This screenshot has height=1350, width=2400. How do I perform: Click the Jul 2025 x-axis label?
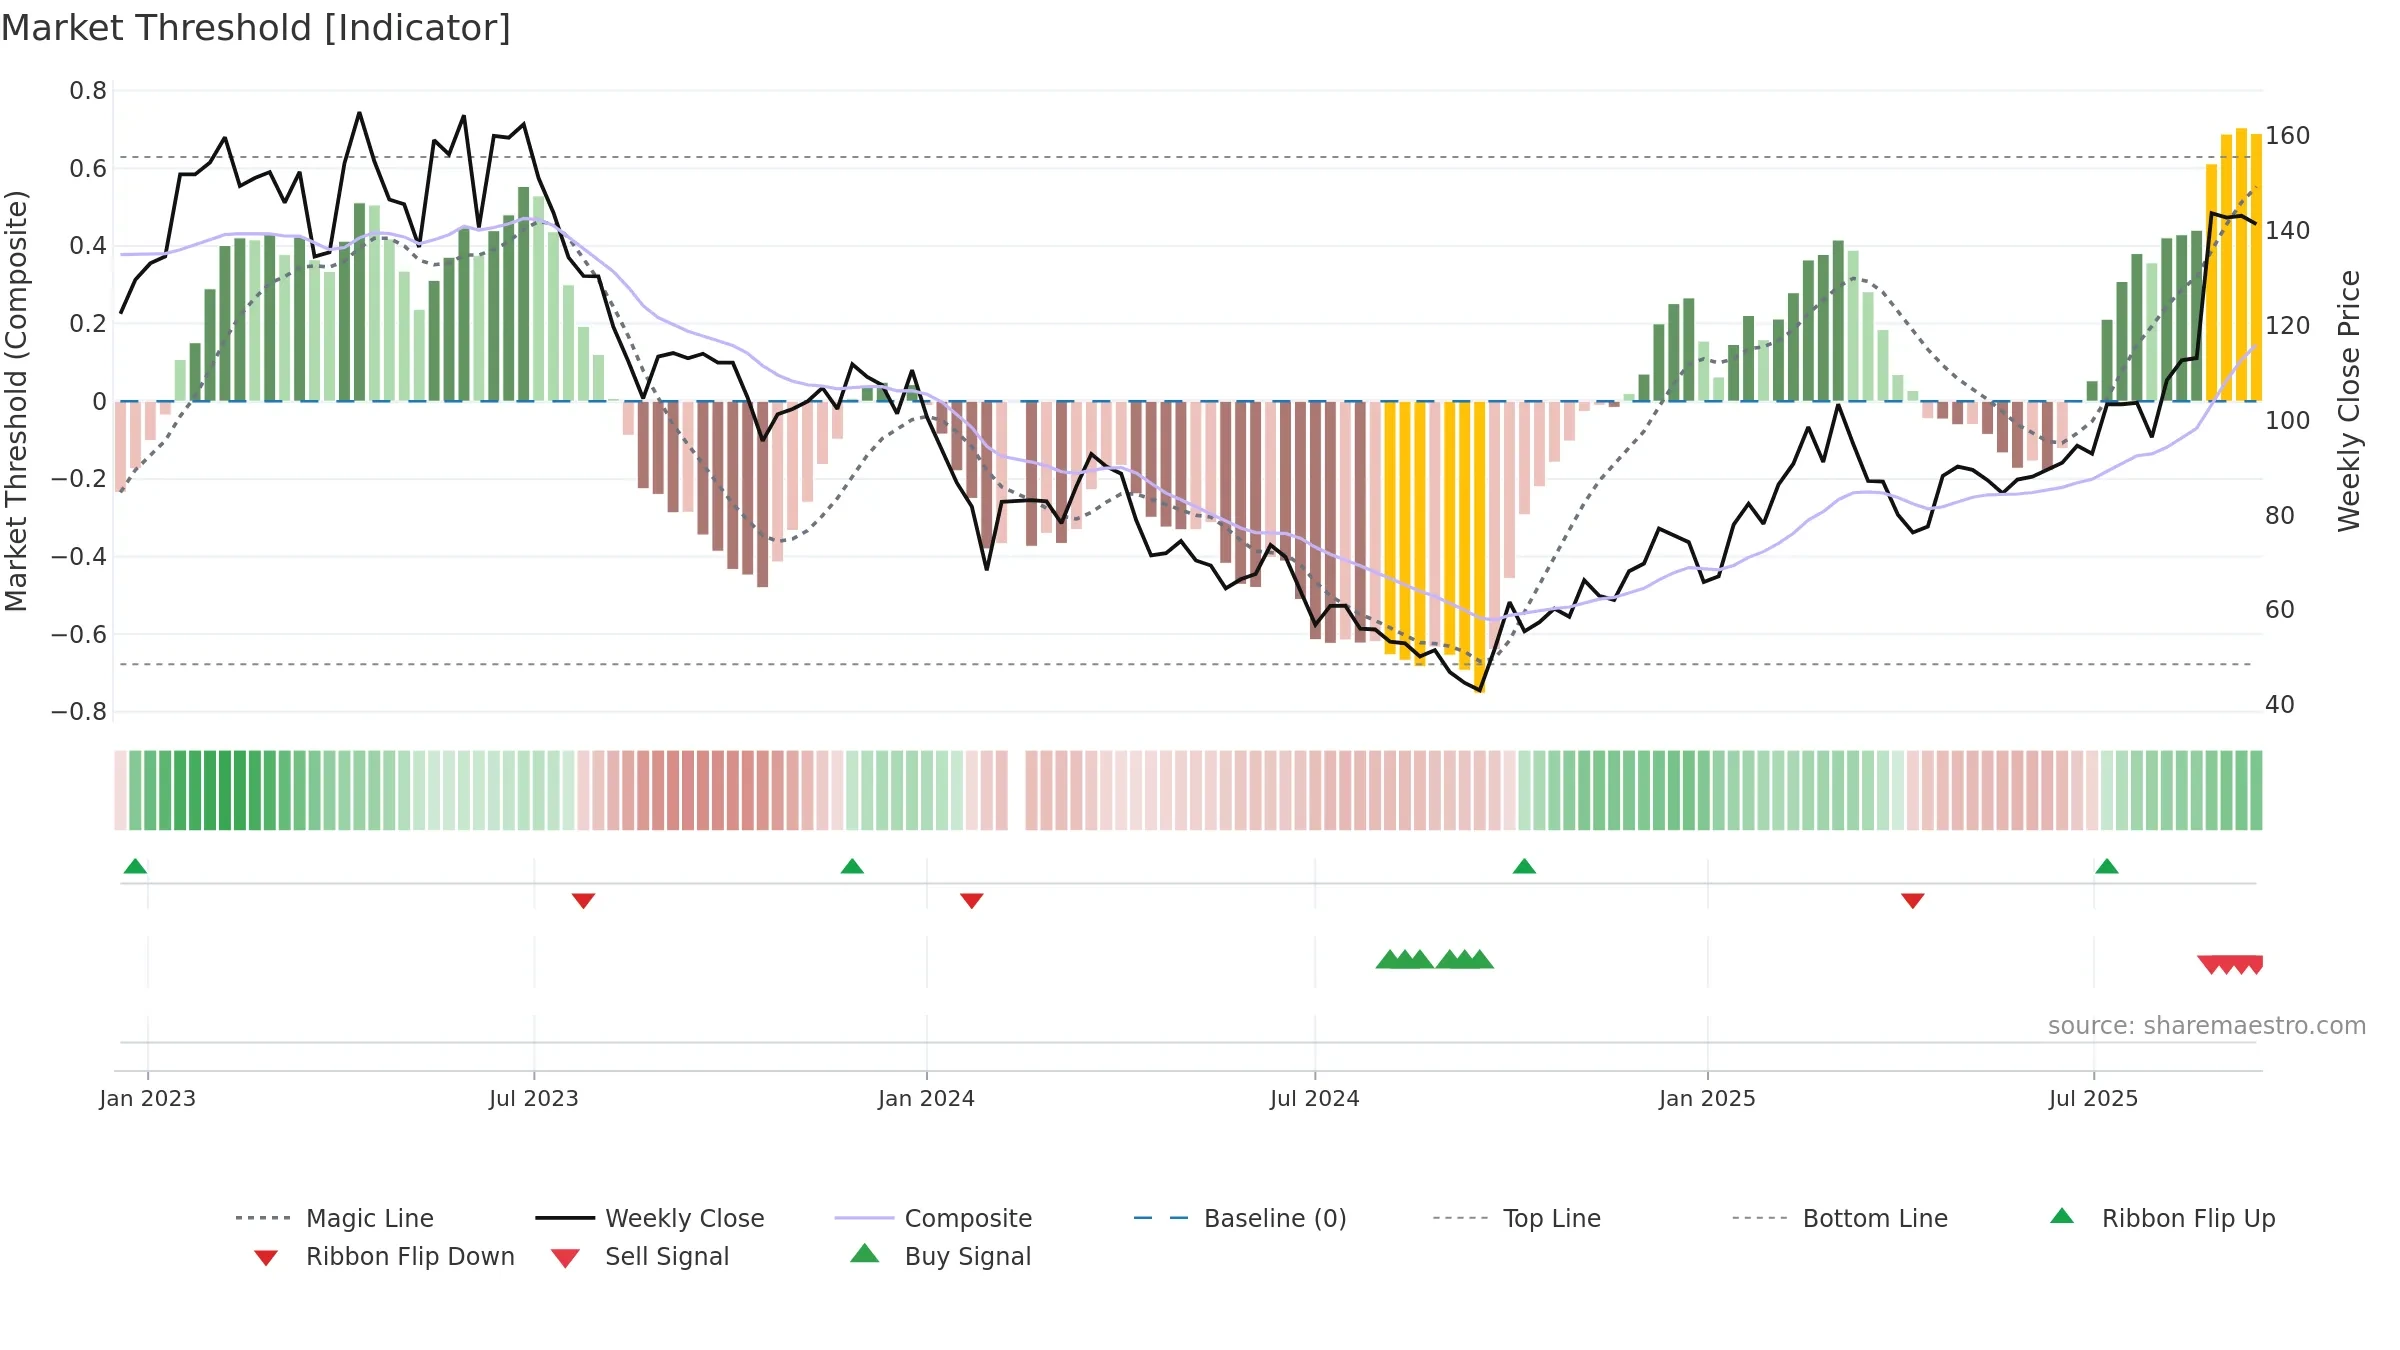pyautogui.click(x=2094, y=1099)
